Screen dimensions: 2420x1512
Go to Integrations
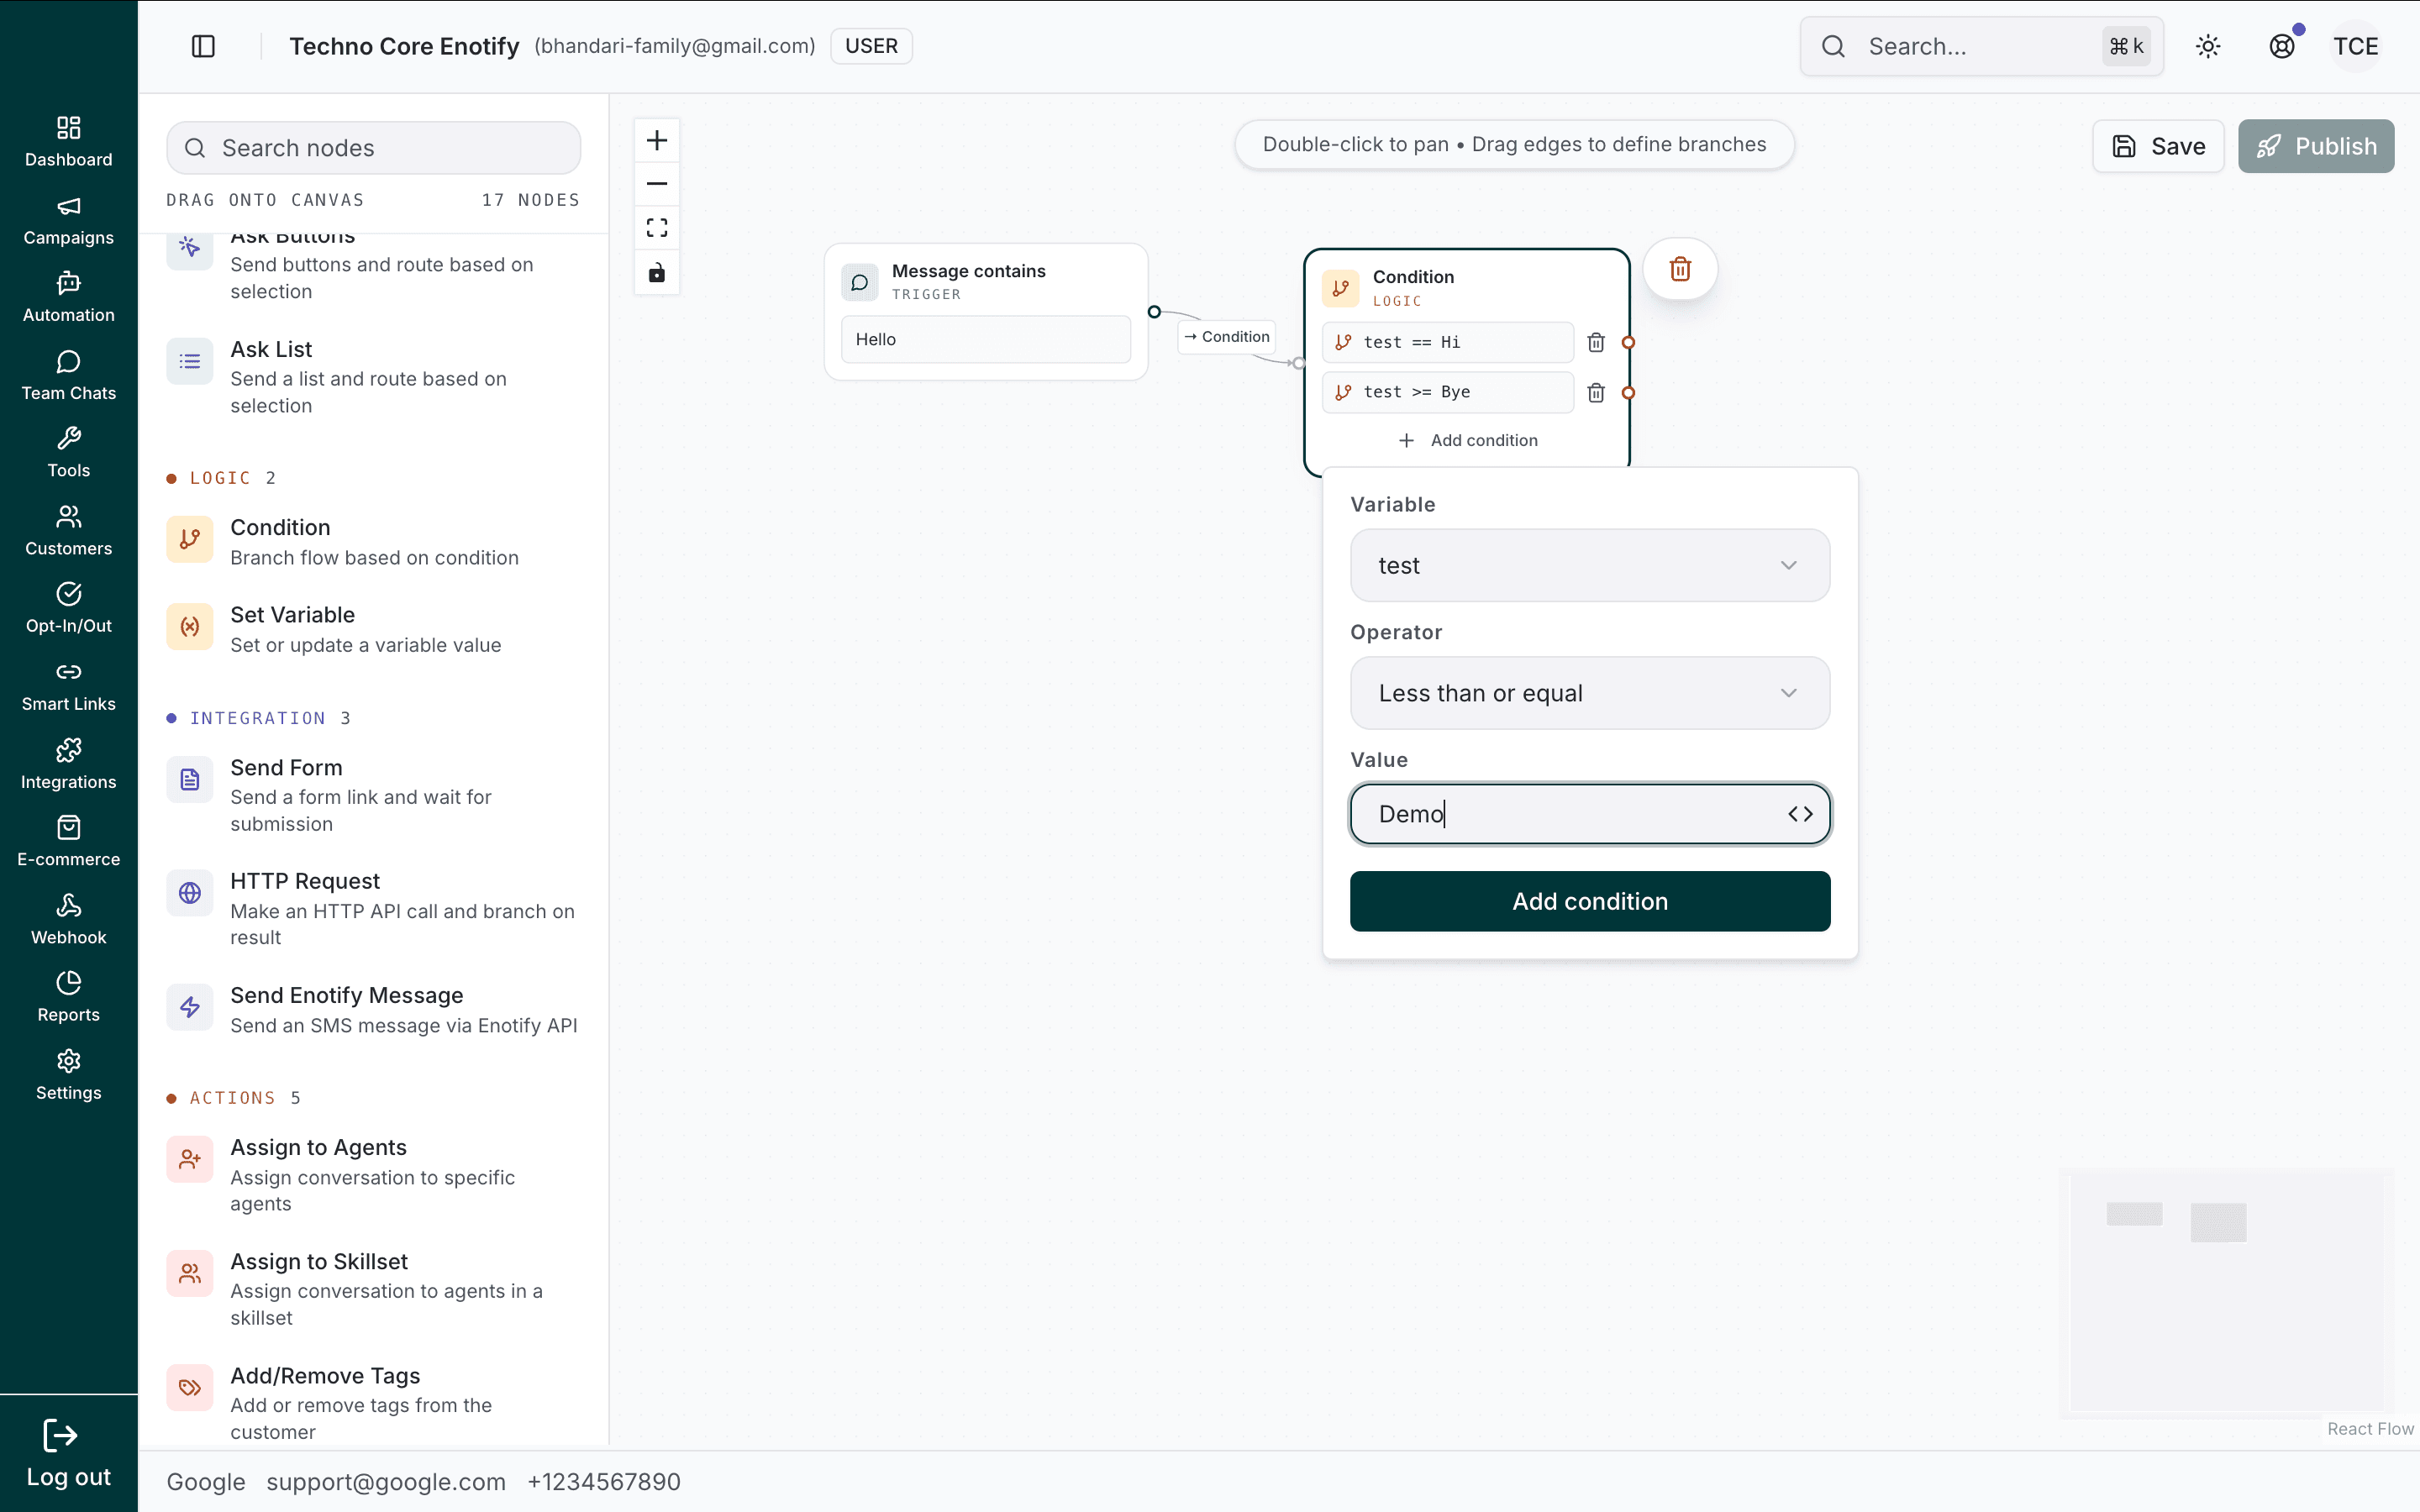click(69, 764)
